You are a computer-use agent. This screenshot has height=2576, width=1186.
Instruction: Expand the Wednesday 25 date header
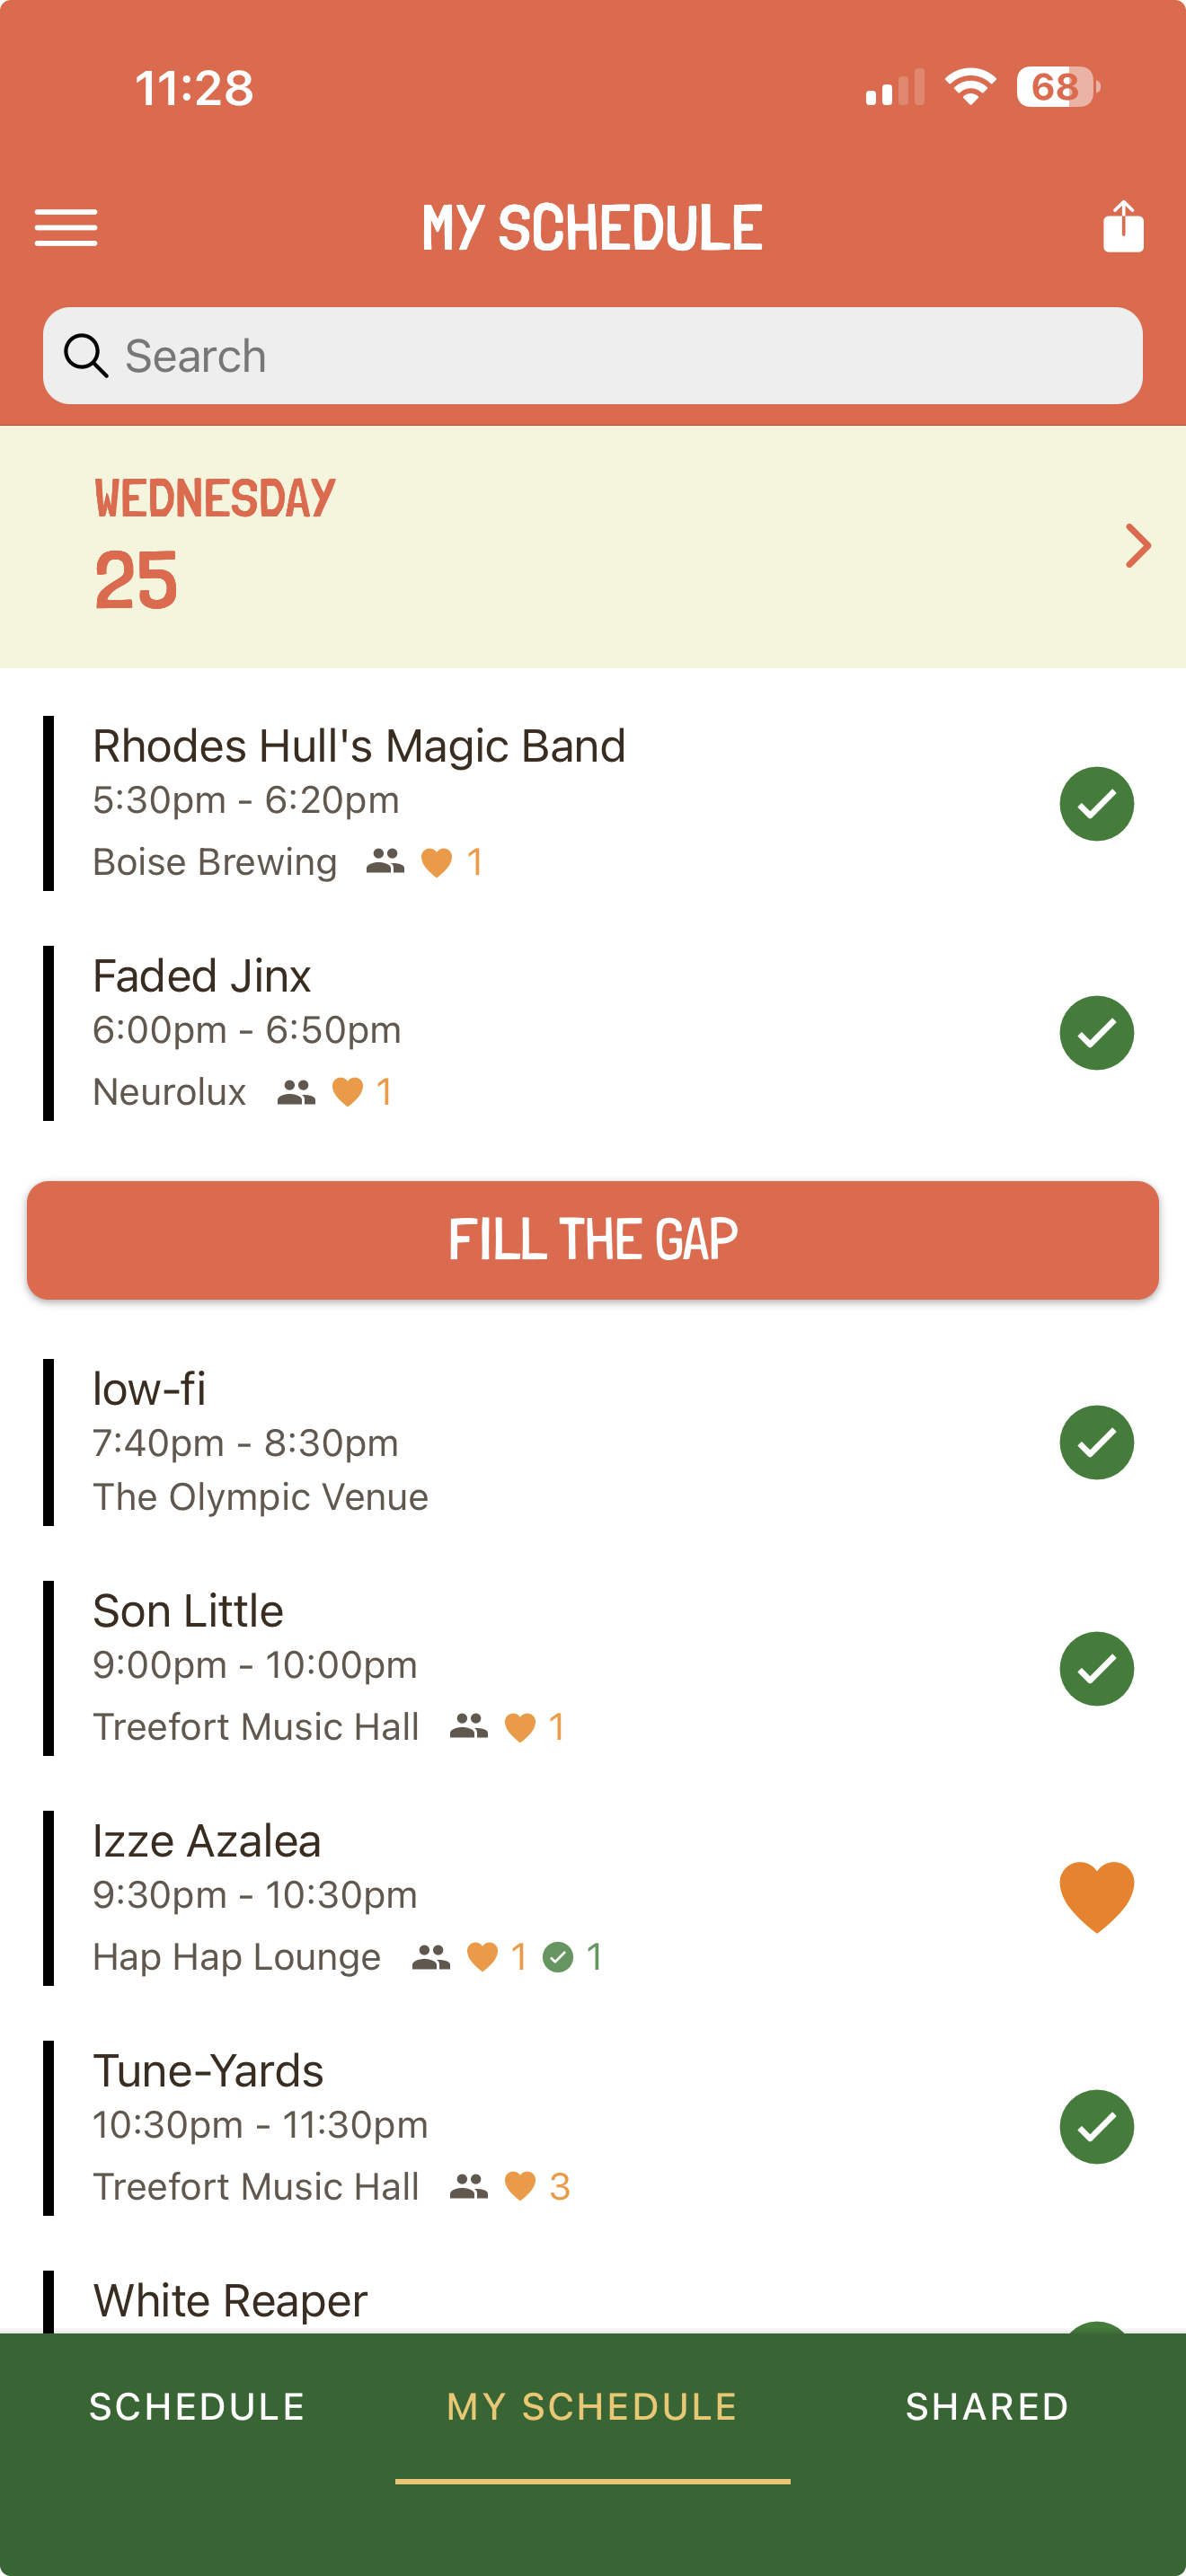click(x=215, y=546)
